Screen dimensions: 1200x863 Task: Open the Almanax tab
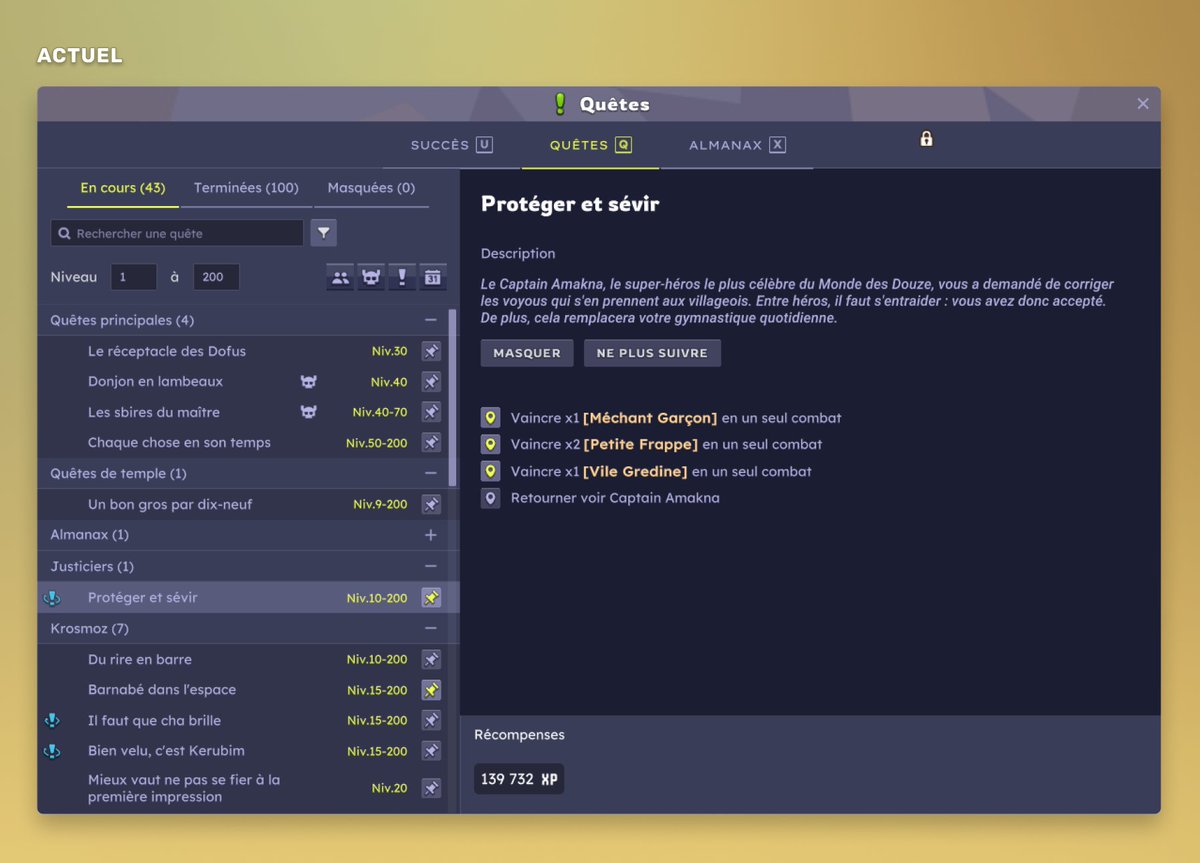tap(737, 145)
